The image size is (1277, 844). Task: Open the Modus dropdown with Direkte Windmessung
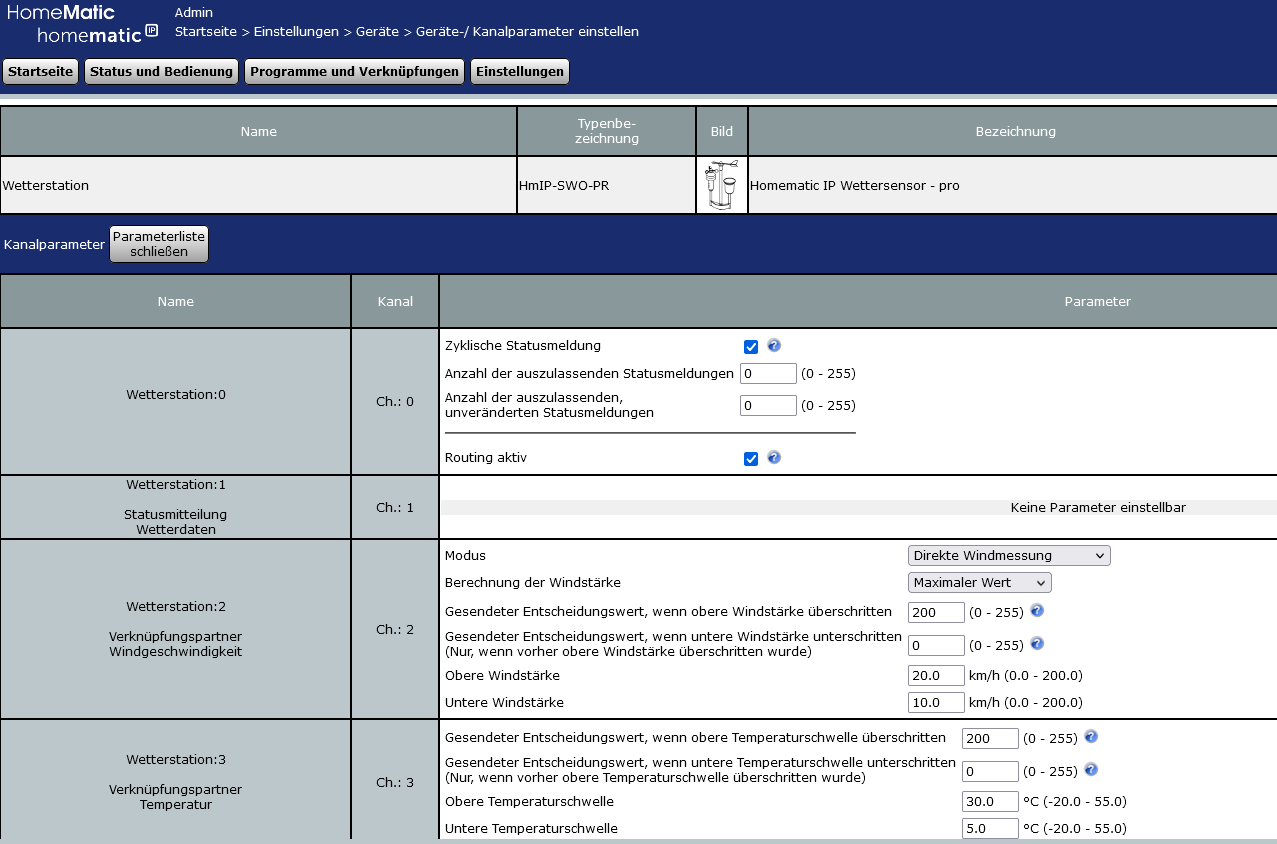point(1009,555)
